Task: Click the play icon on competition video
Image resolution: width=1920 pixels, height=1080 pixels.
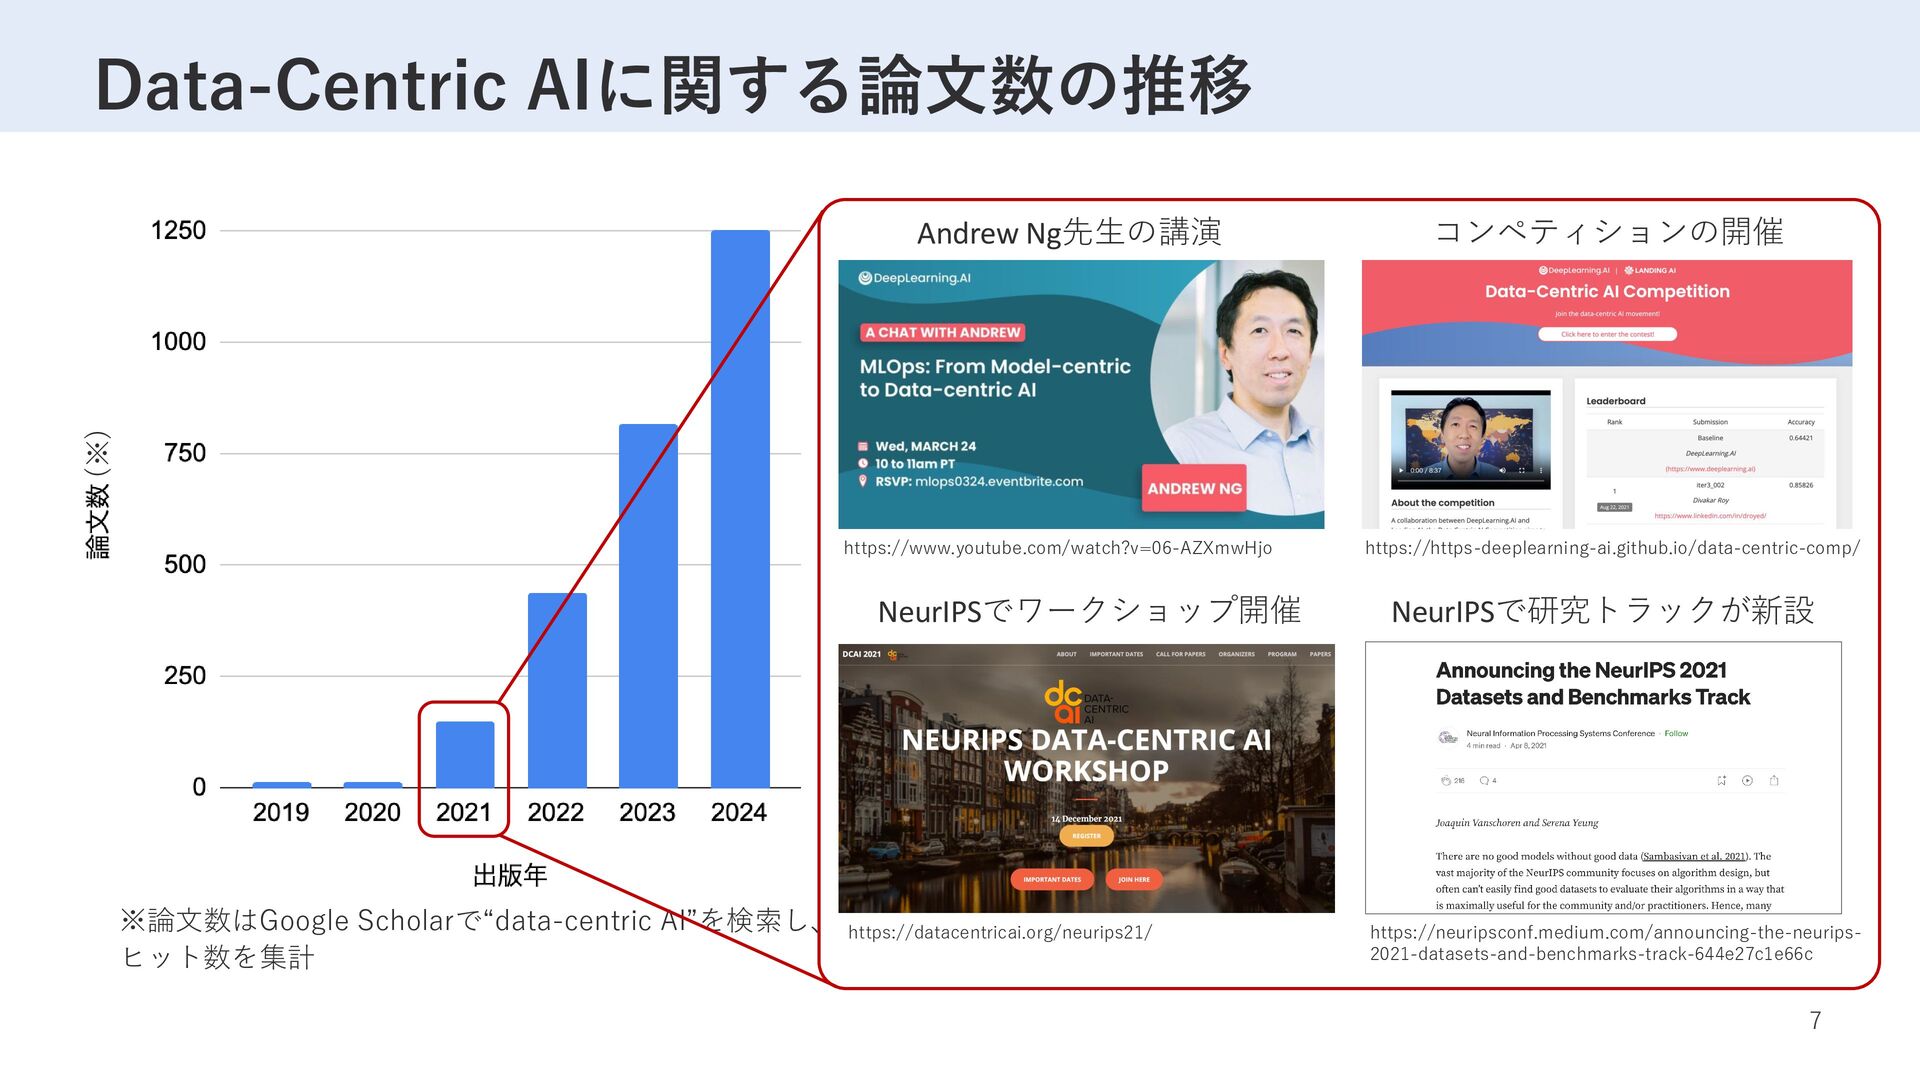Action: (x=1402, y=470)
